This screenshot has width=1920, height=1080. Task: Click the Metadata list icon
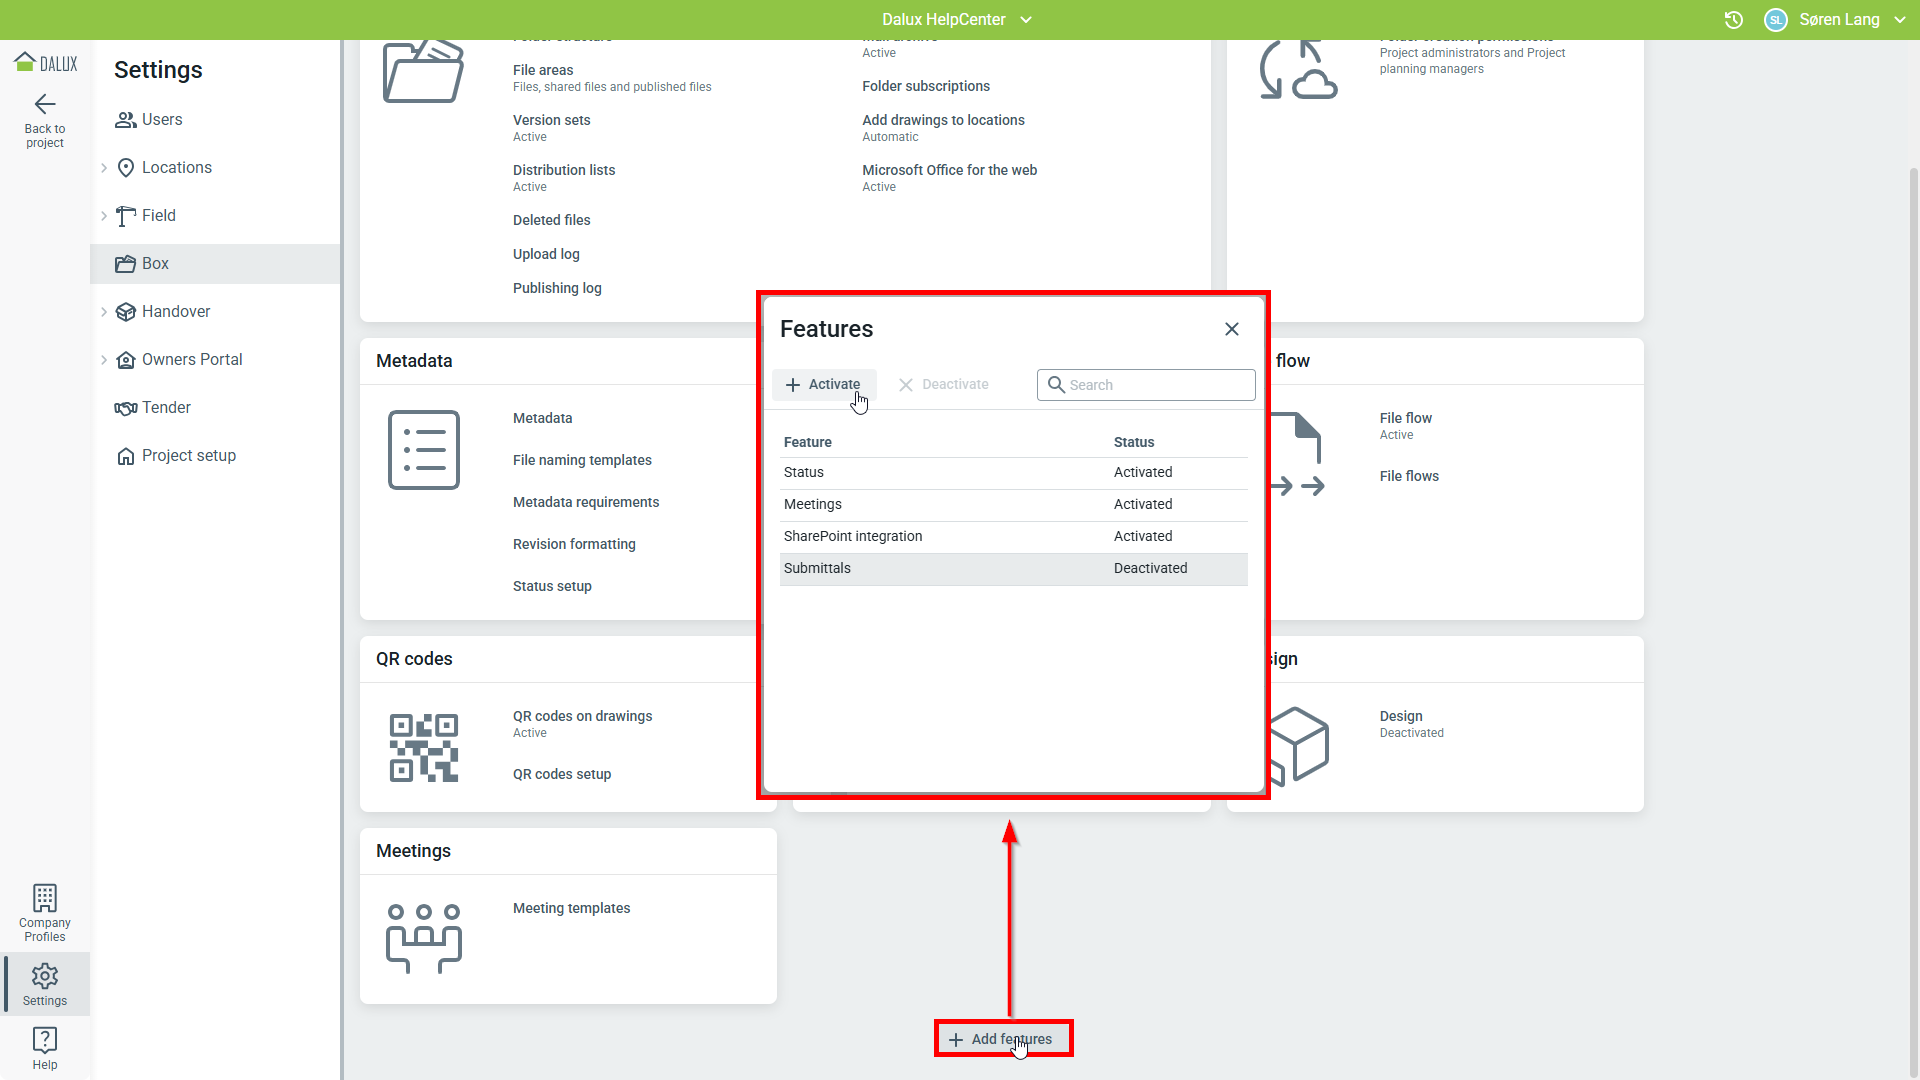click(424, 450)
